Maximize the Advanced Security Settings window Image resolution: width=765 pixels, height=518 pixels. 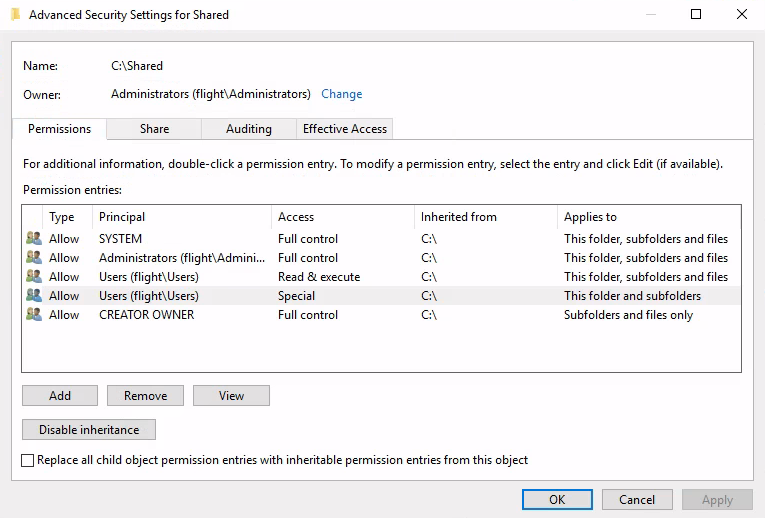pyautogui.click(x=696, y=14)
